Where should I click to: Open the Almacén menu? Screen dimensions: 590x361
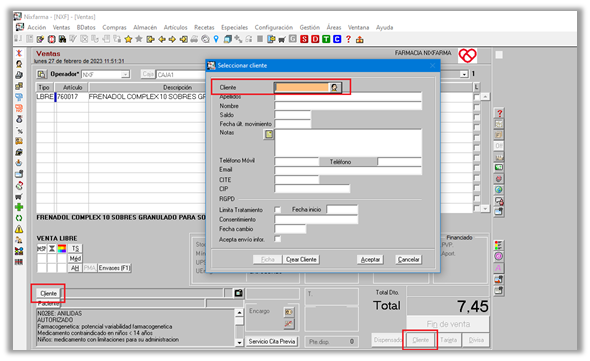click(x=145, y=27)
